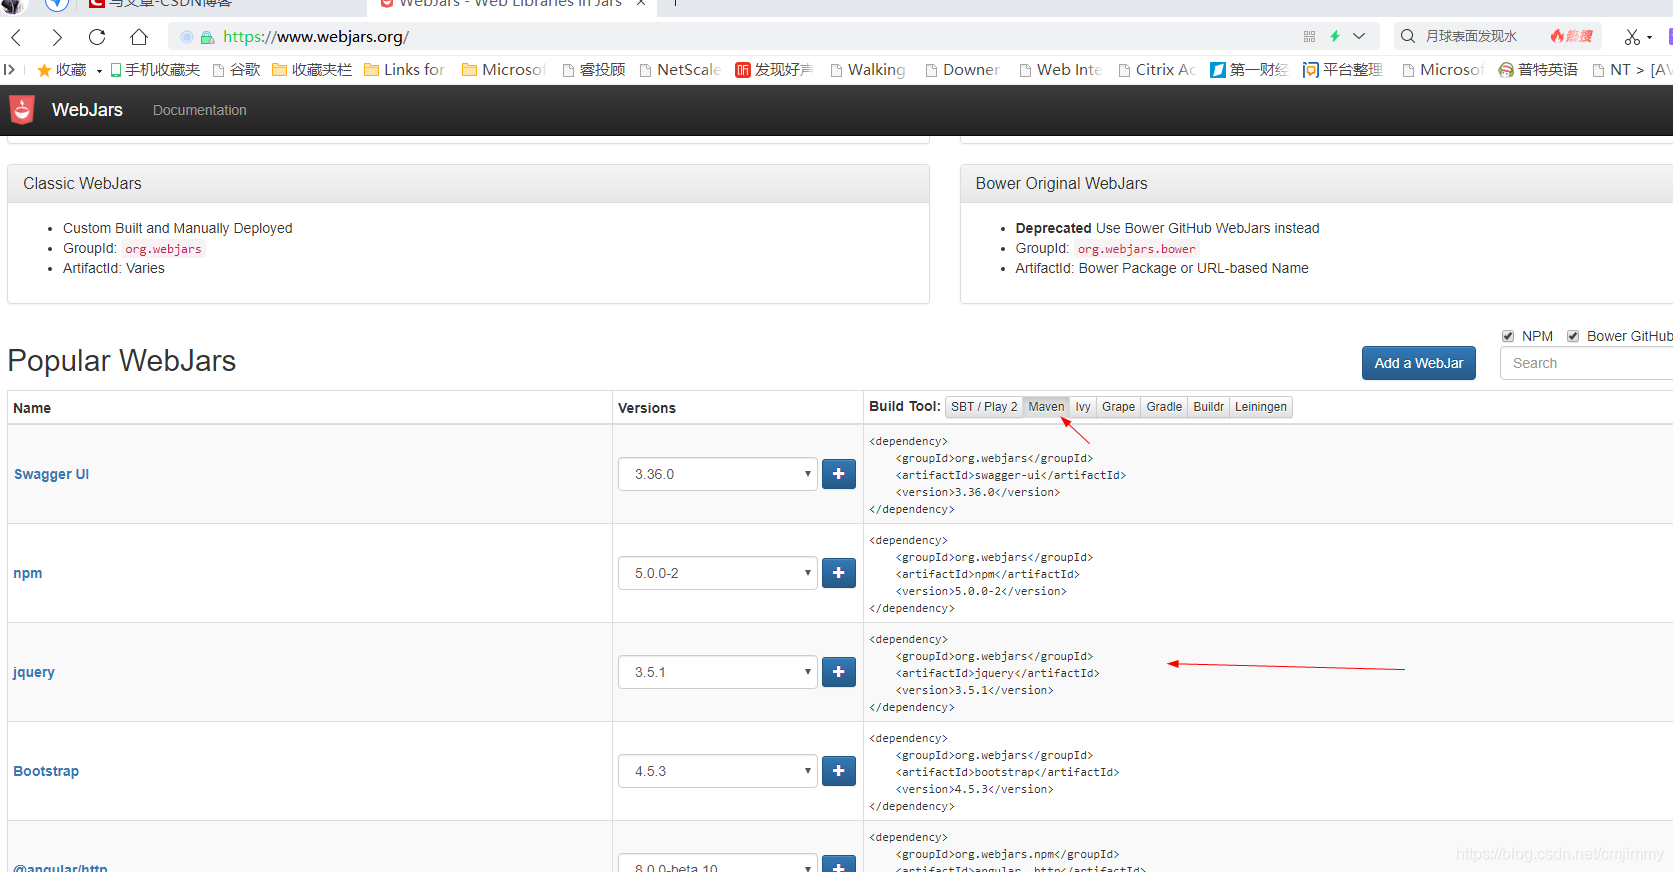Click the Versions column header

[647, 408]
